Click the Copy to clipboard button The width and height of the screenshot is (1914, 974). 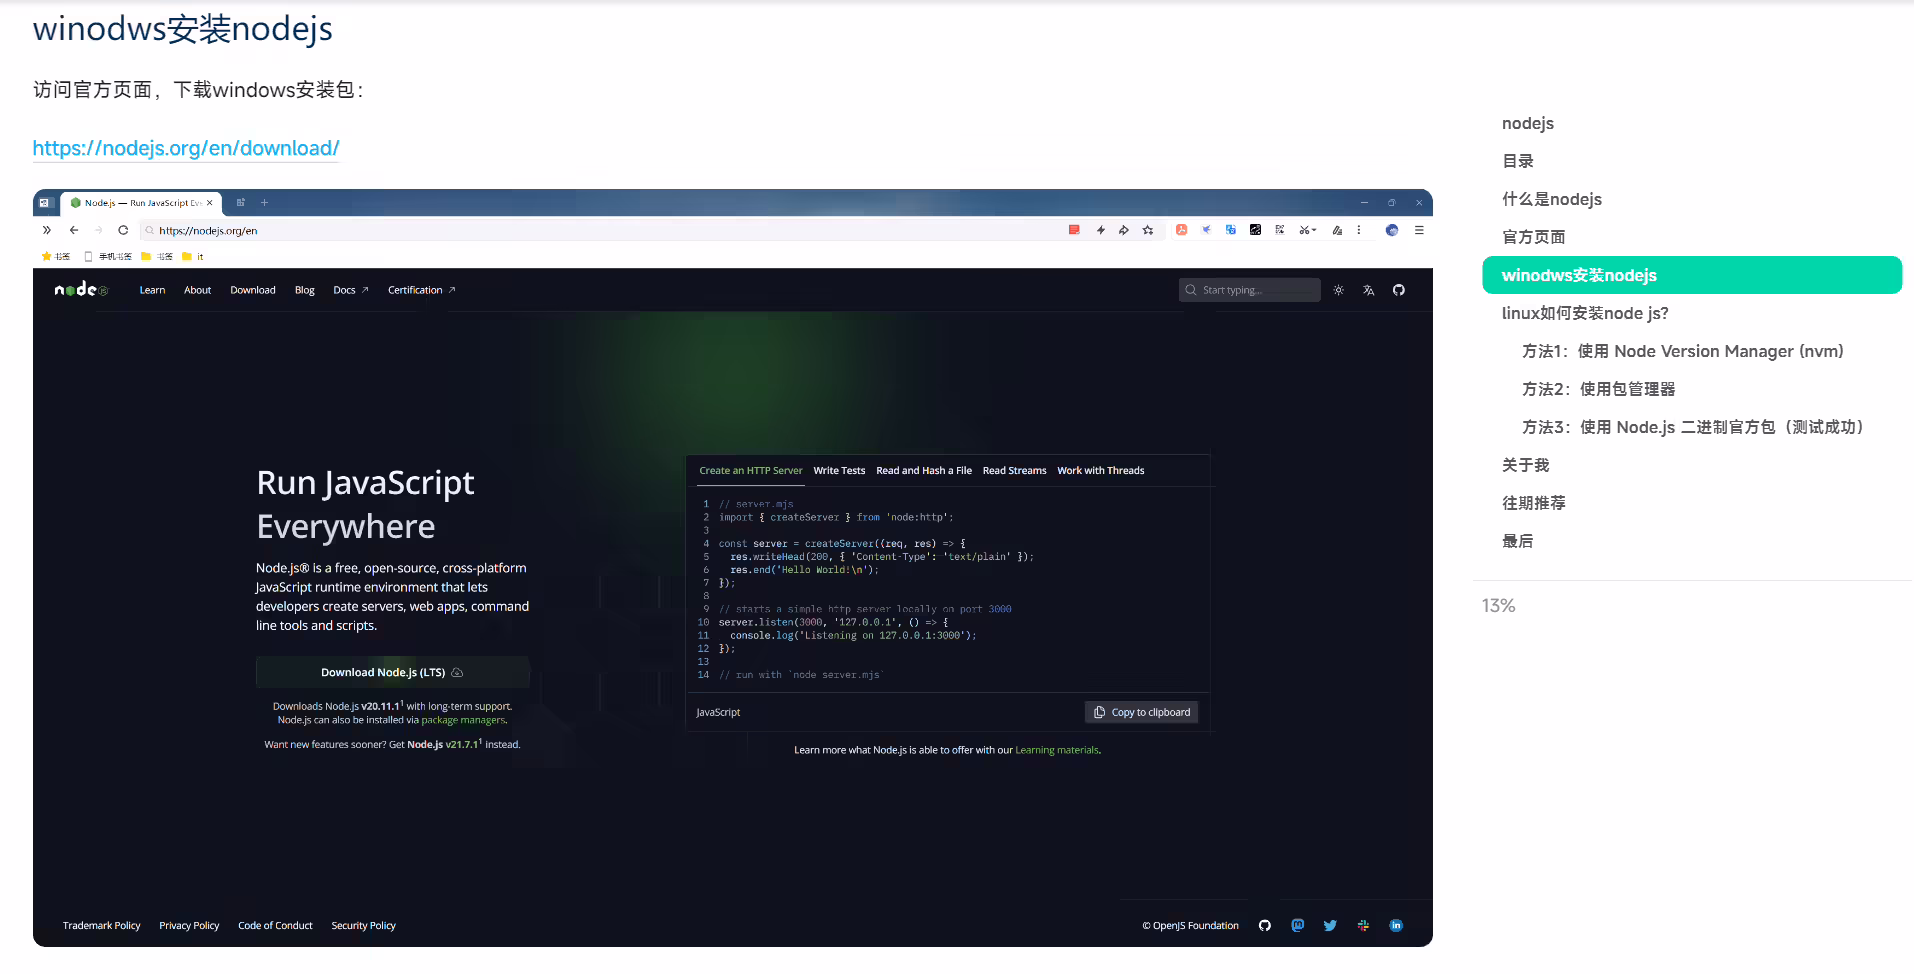(x=1141, y=712)
